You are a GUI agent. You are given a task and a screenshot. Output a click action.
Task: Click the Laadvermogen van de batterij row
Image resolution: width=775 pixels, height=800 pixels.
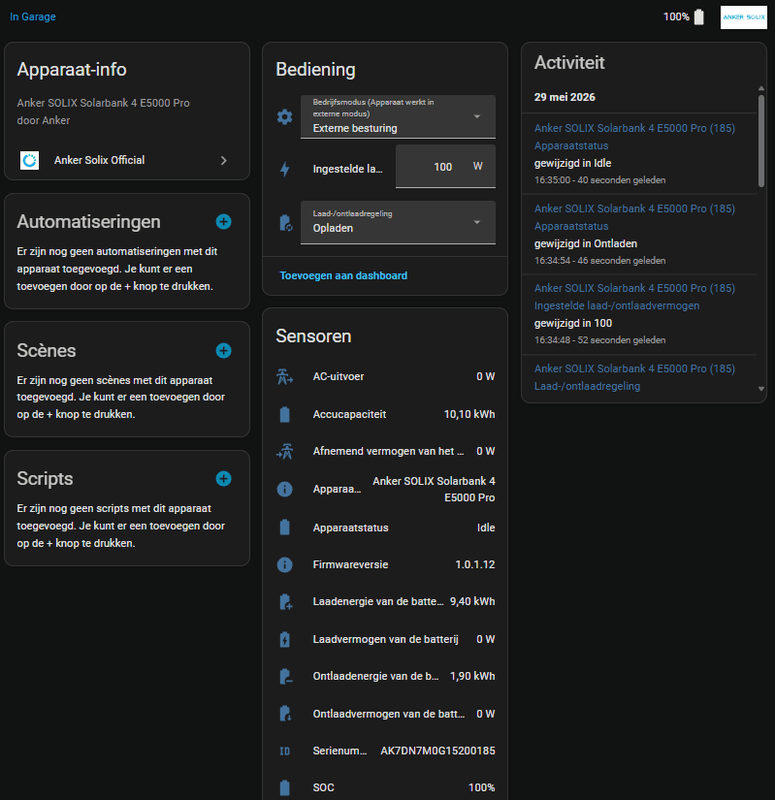385,639
